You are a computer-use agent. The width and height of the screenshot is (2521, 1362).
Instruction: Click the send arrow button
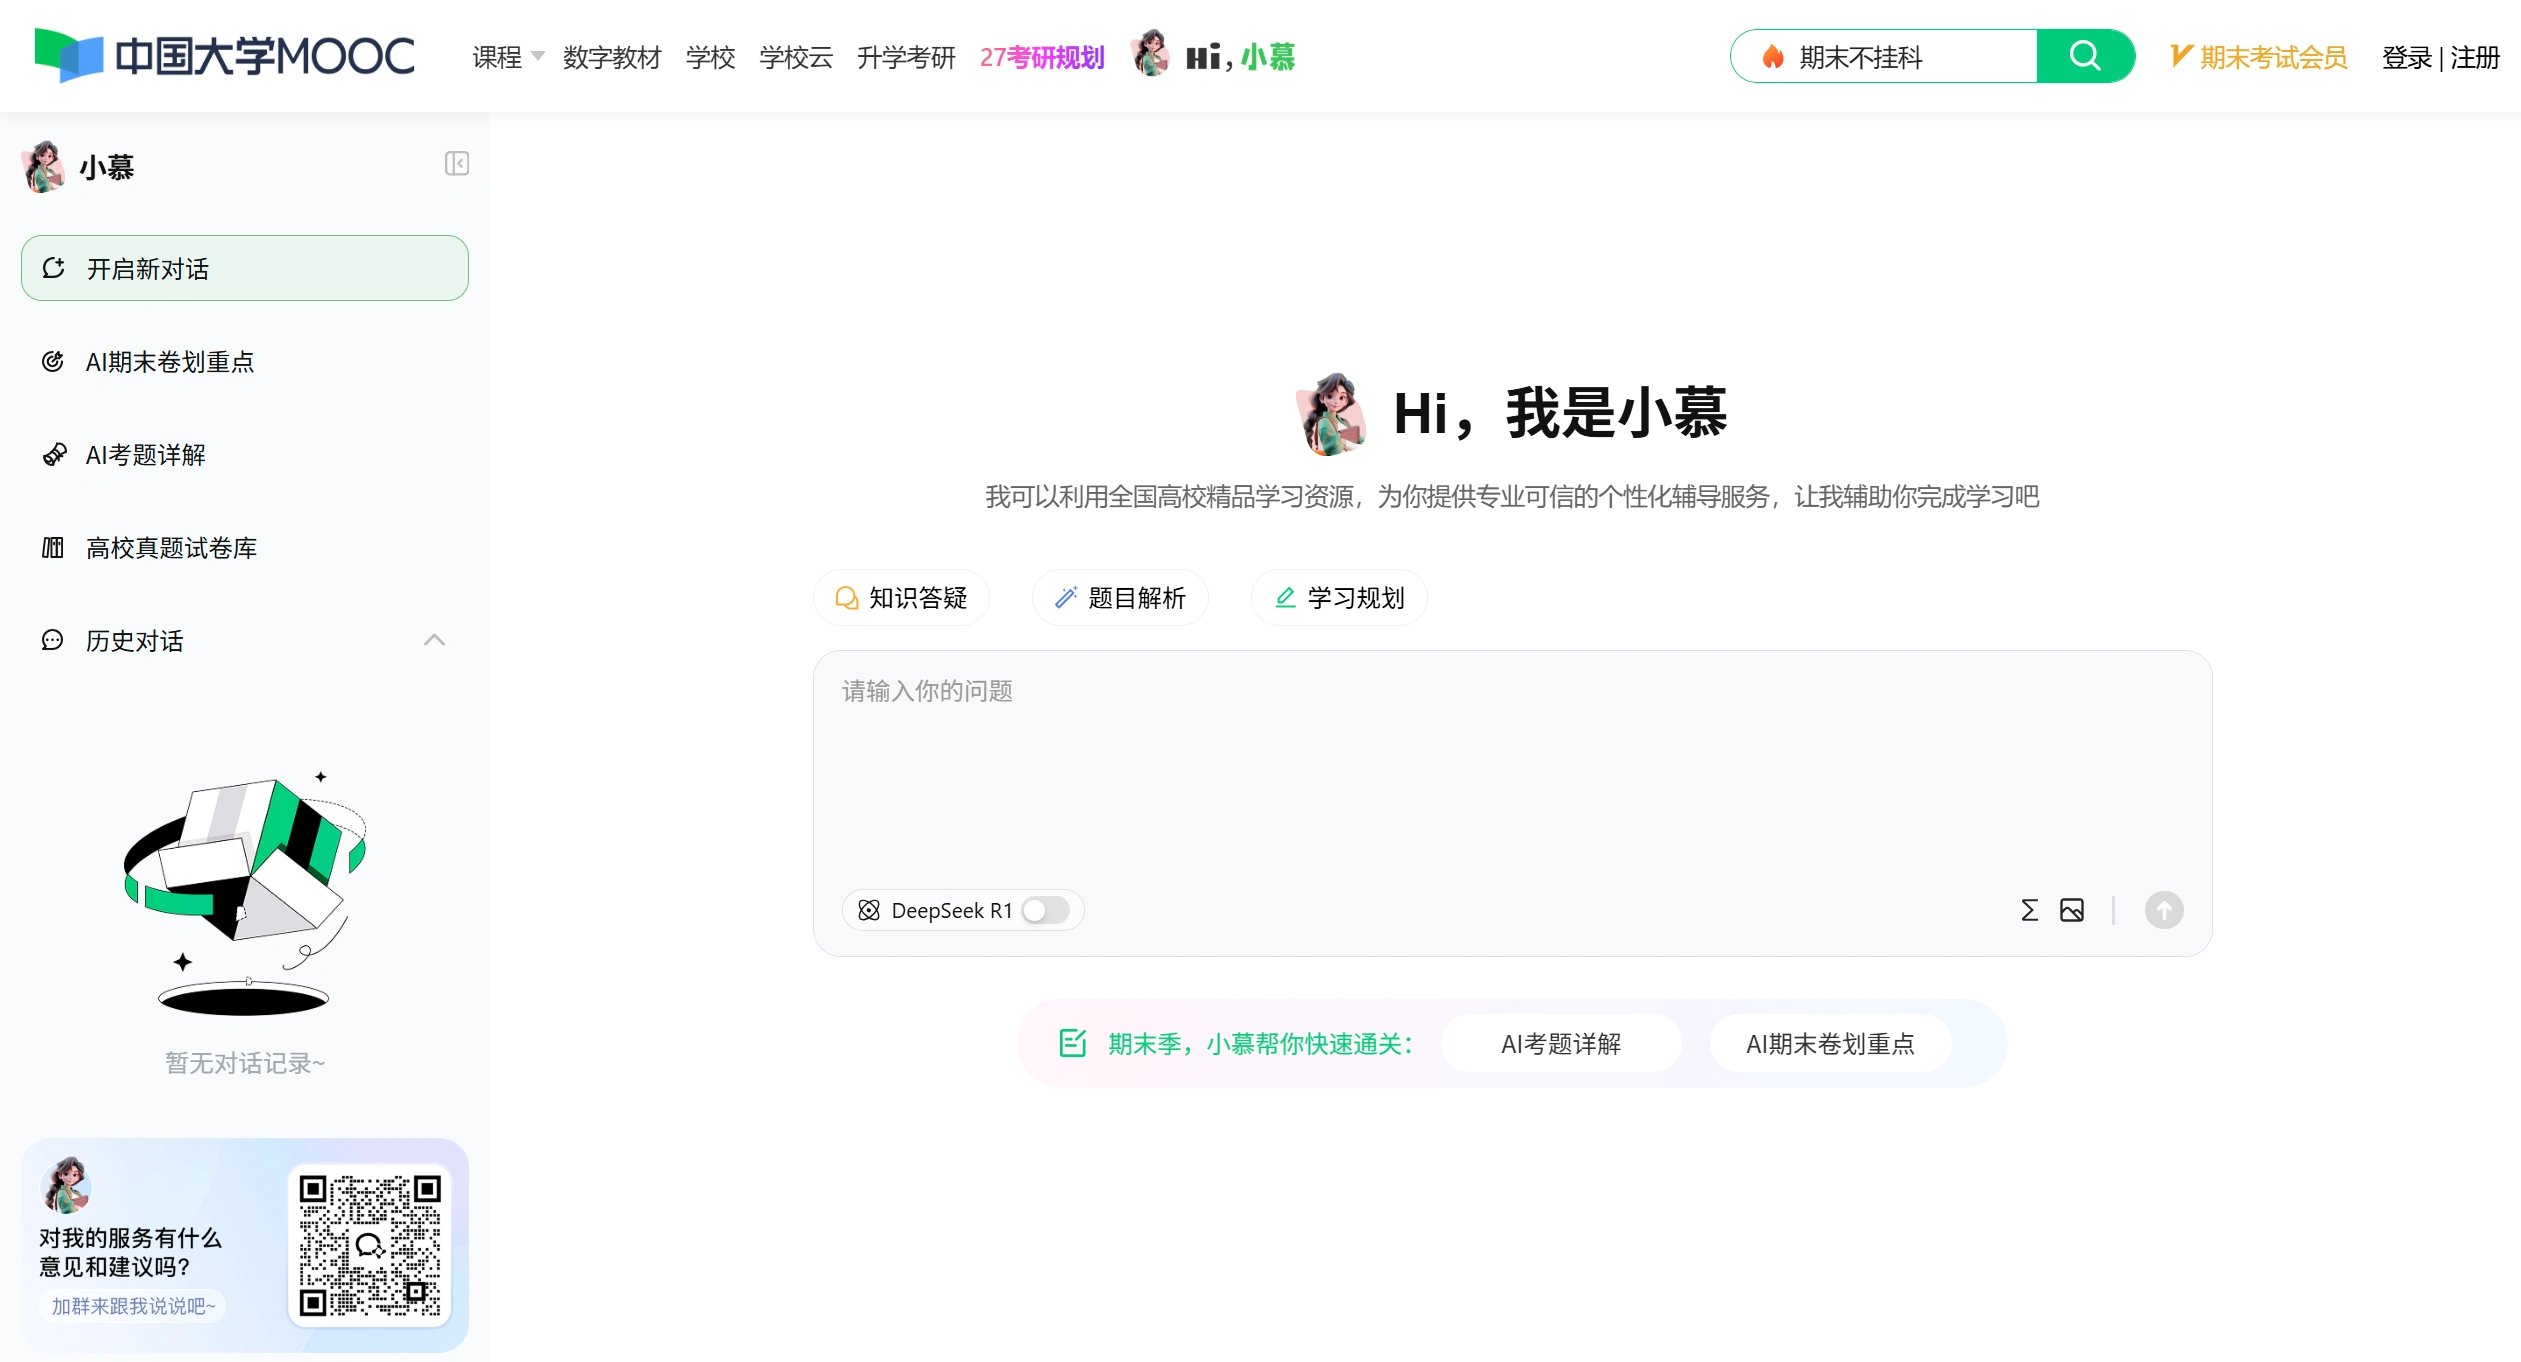[x=2164, y=910]
